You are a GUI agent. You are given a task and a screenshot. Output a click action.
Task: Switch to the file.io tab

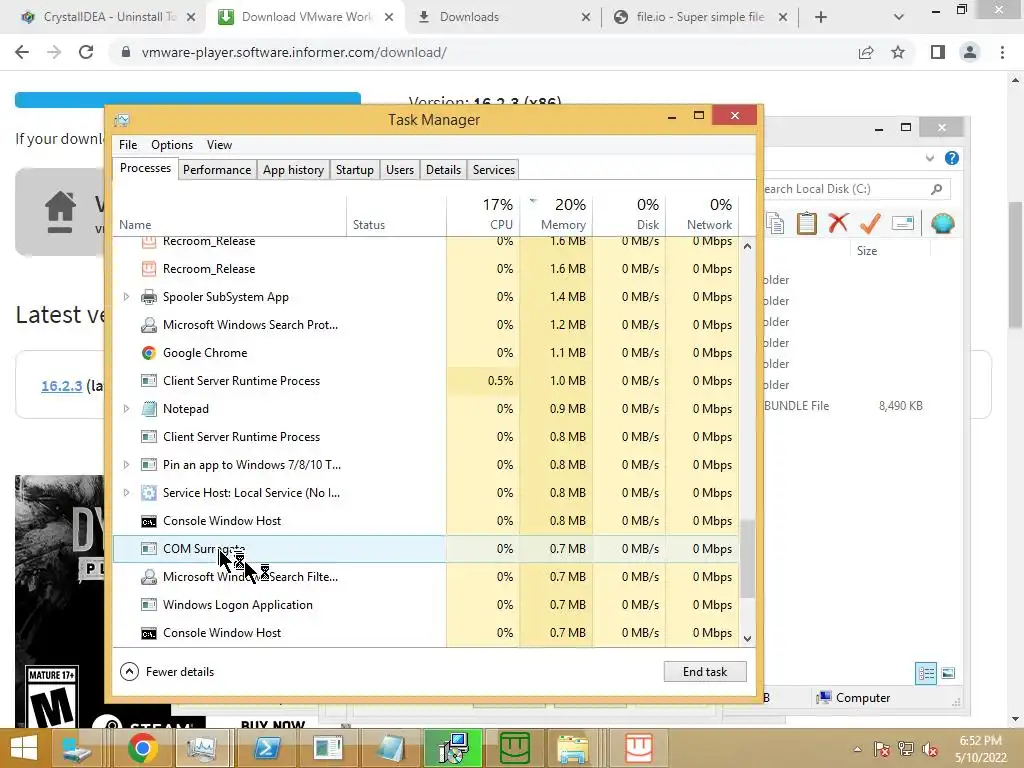pos(700,17)
